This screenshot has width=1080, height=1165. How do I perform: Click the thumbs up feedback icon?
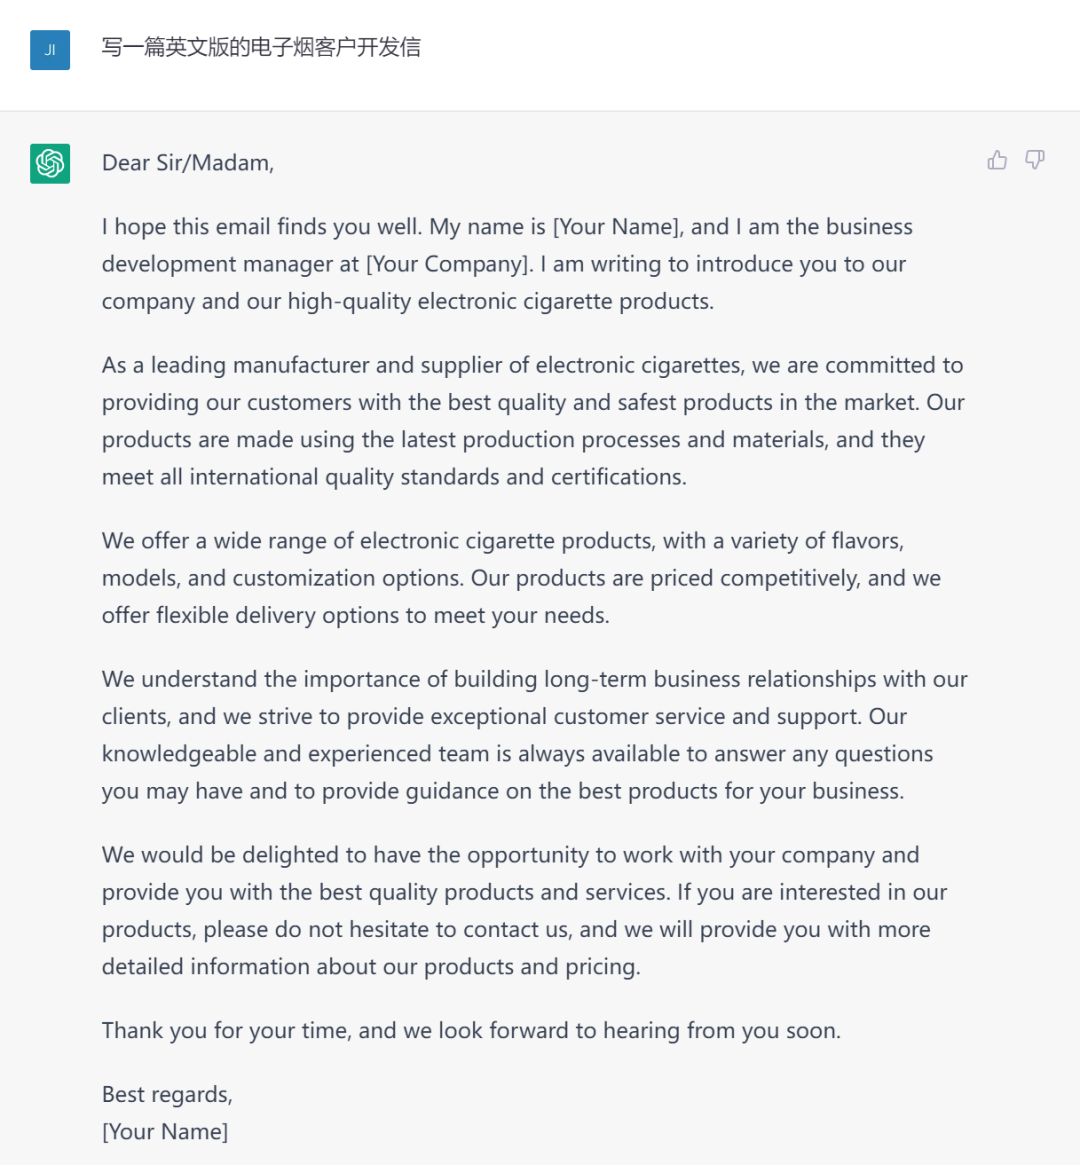click(x=997, y=160)
